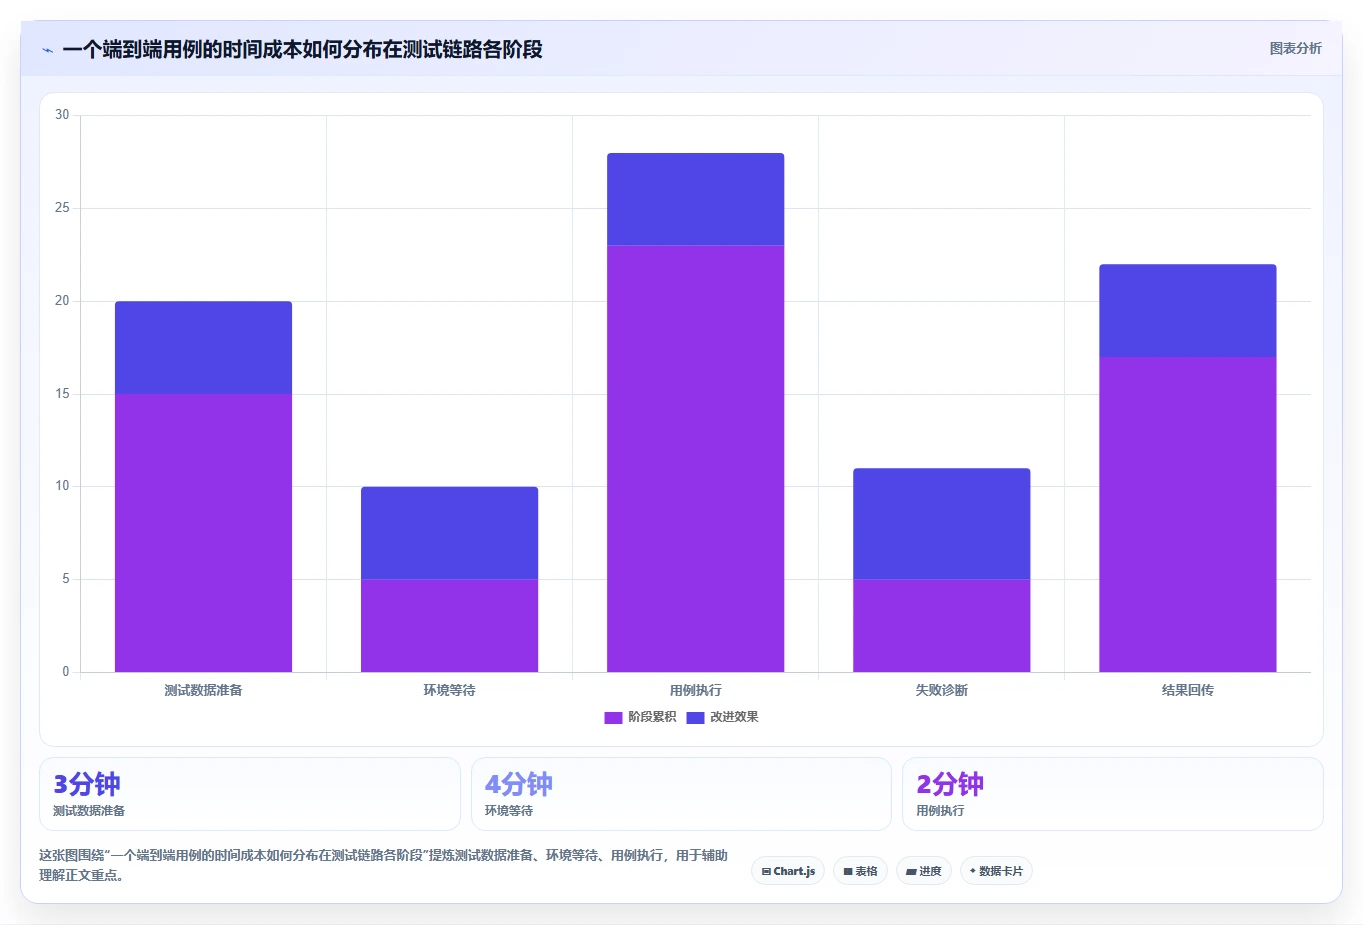This screenshot has width=1363, height=925.
Task: Click purple bar segment for 失败诊断
Action: tap(941, 626)
